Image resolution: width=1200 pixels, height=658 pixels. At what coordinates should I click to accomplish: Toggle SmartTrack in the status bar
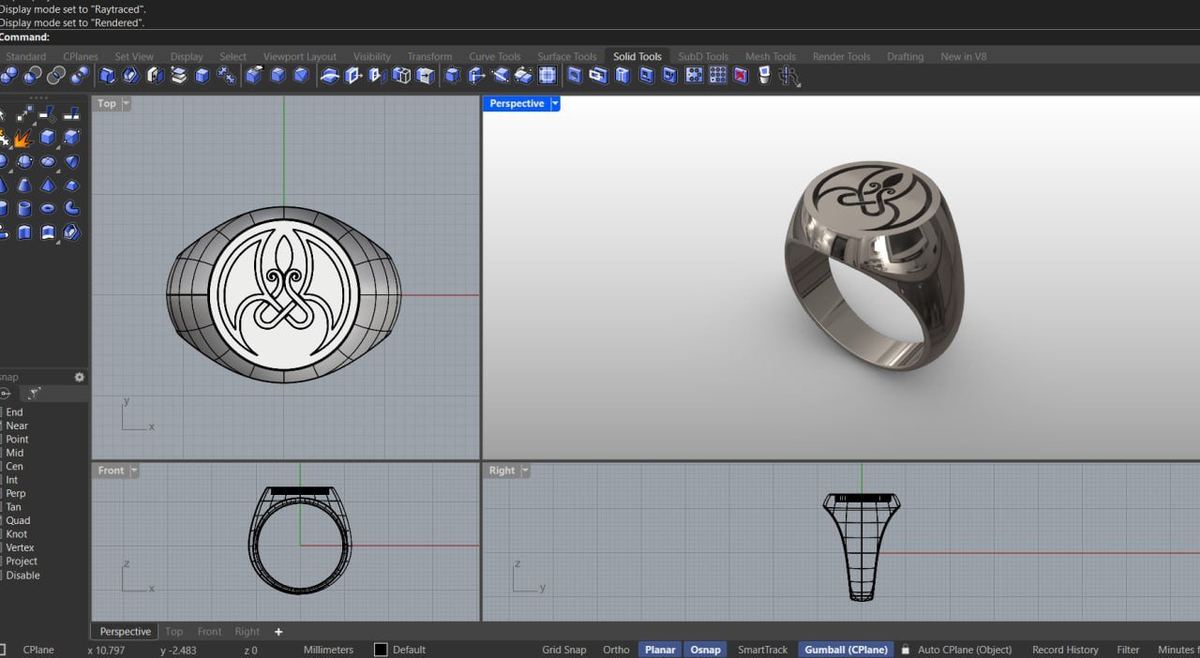pyautogui.click(x=763, y=650)
